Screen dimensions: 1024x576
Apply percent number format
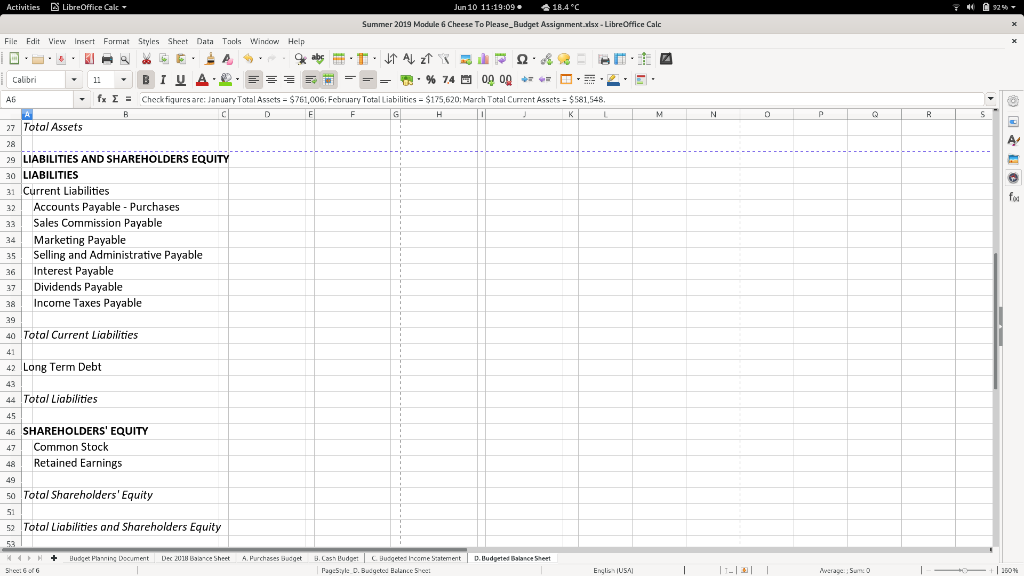[431, 79]
